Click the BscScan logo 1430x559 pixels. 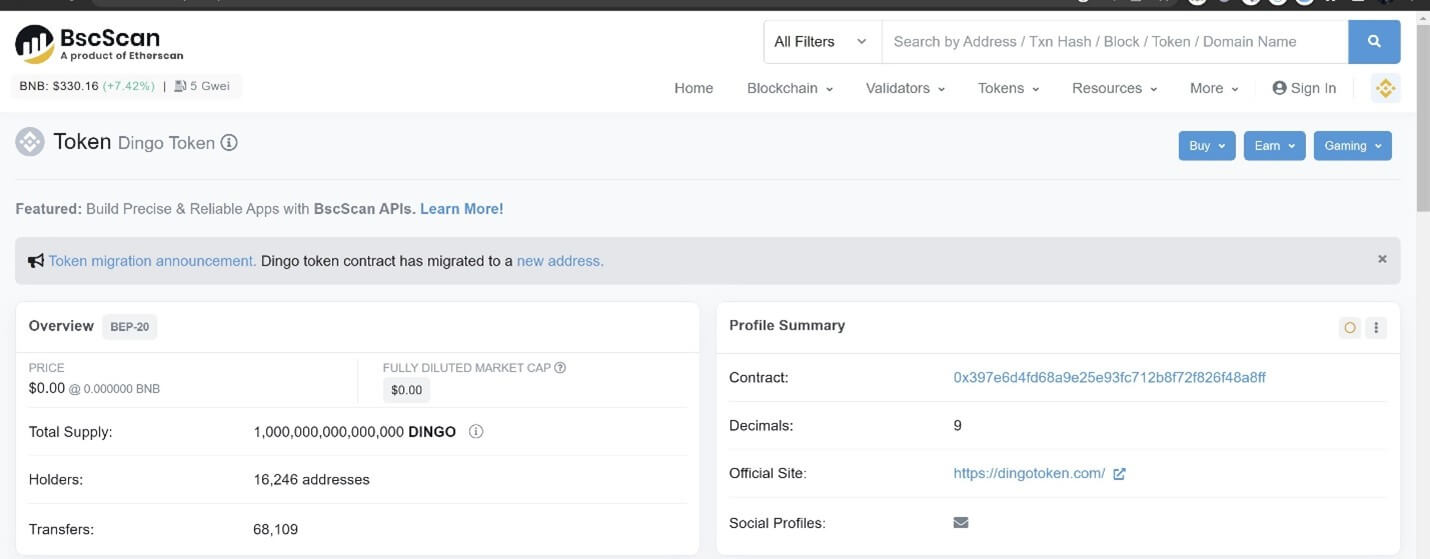tap(99, 44)
